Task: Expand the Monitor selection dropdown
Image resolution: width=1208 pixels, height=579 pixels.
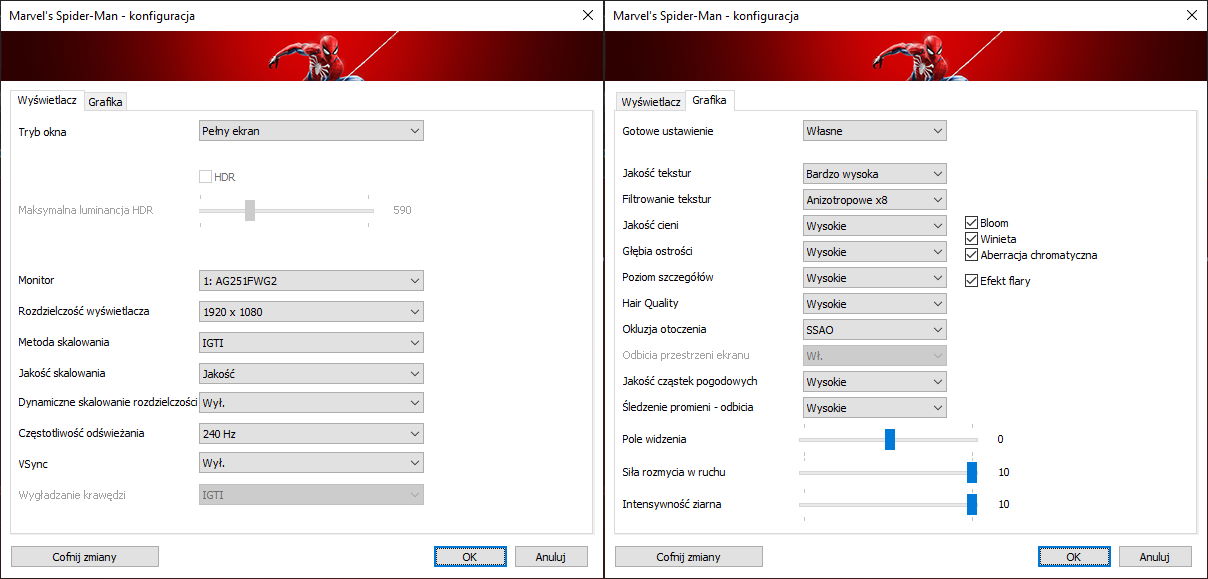Action: [311, 281]
